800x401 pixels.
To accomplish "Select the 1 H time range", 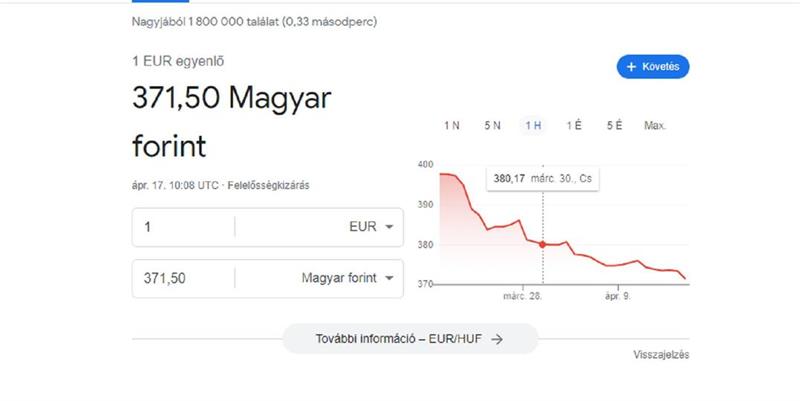I will 533,126.
